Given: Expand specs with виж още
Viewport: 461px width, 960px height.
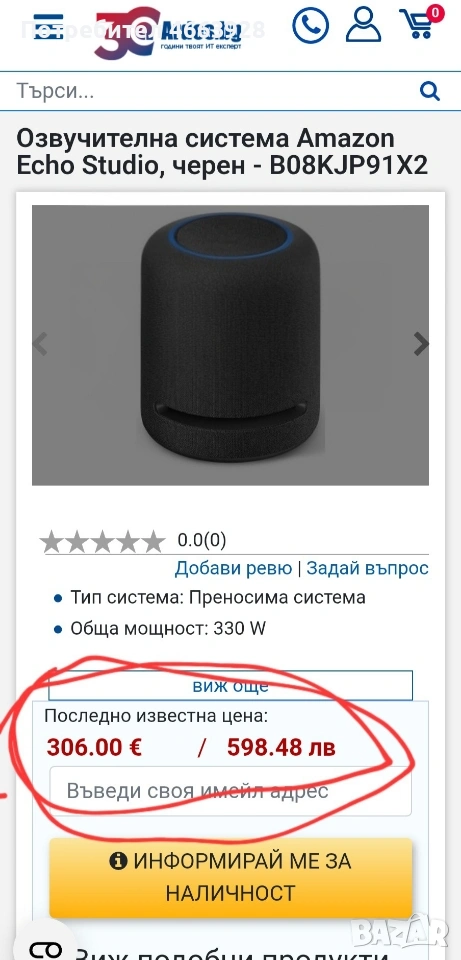Looking at the screenshot, I should 231,685.
